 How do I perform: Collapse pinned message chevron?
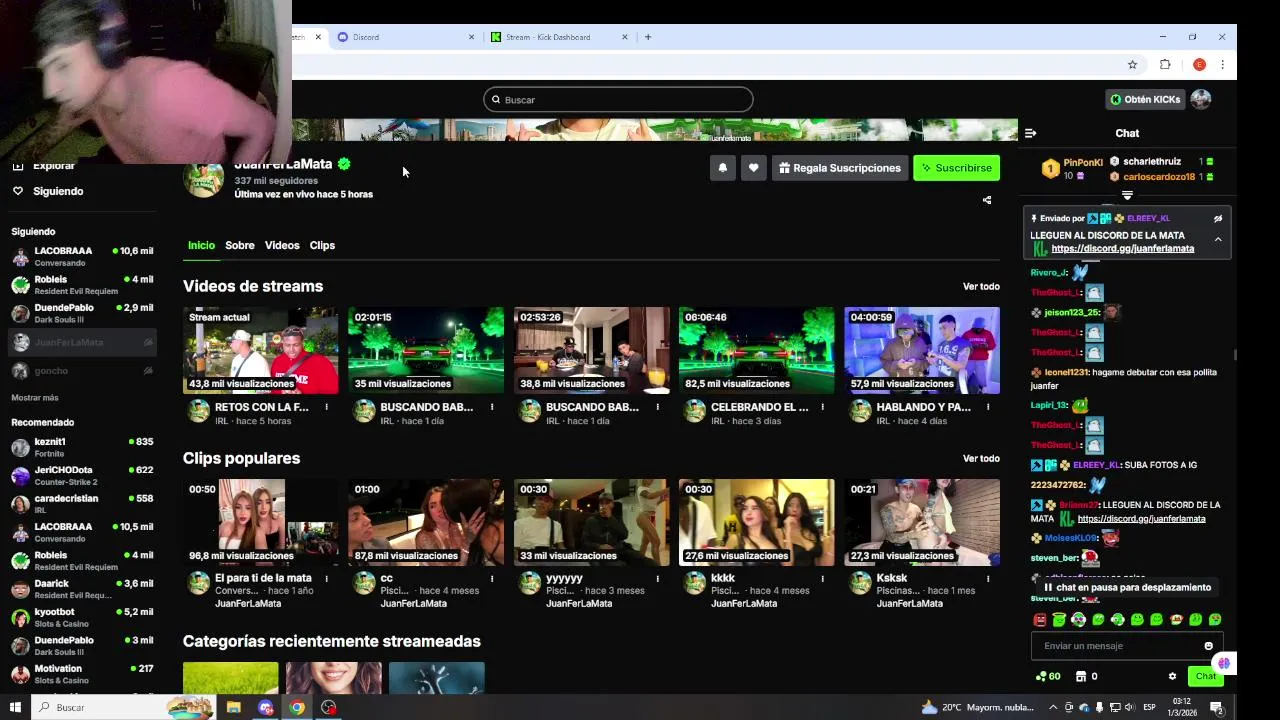click(x=1218, y=240)
